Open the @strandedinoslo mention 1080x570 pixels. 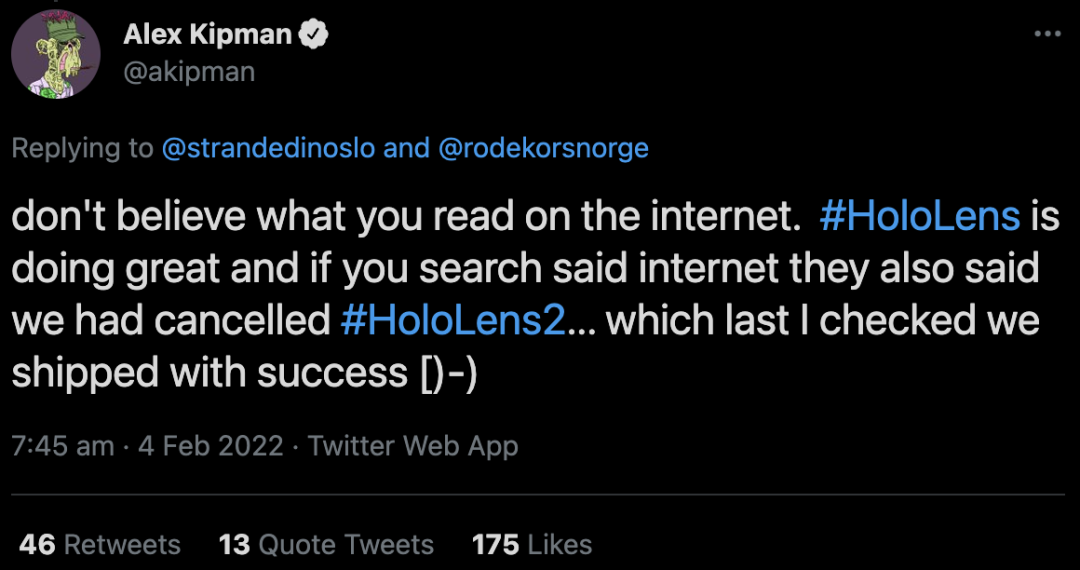tap(268, 149)
